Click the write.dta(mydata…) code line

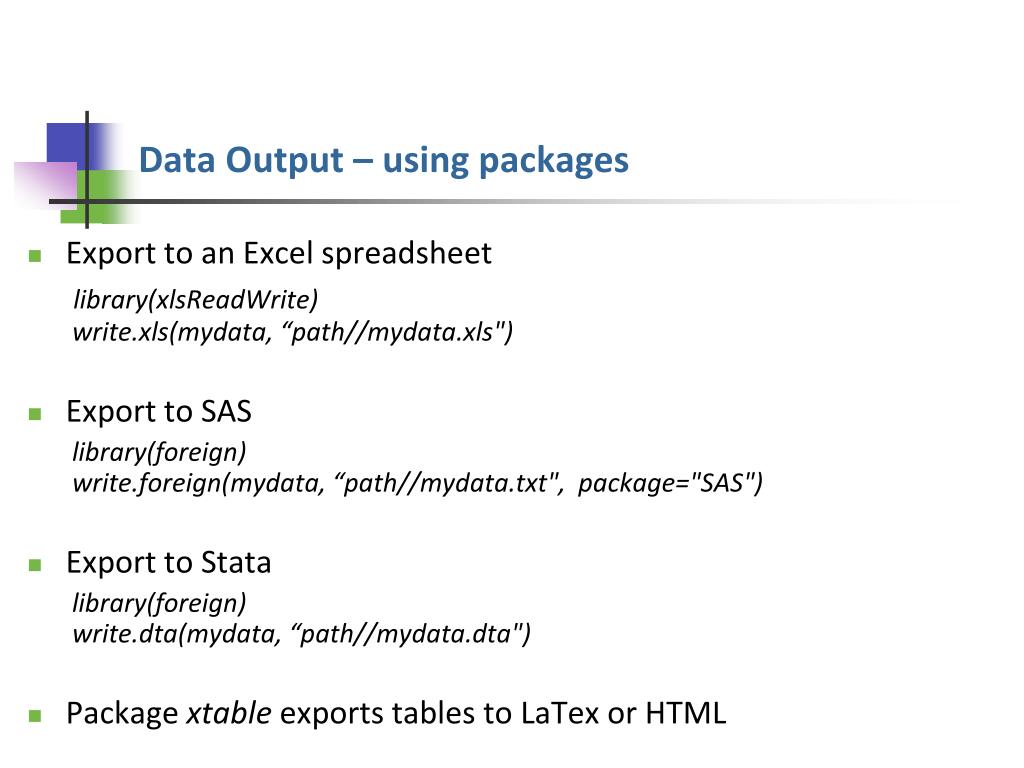coord(302,634)
